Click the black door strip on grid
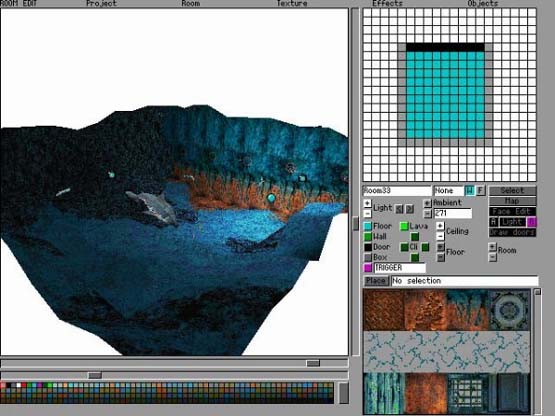Viewport: 555px width, 416px height. tap(445, 47)
